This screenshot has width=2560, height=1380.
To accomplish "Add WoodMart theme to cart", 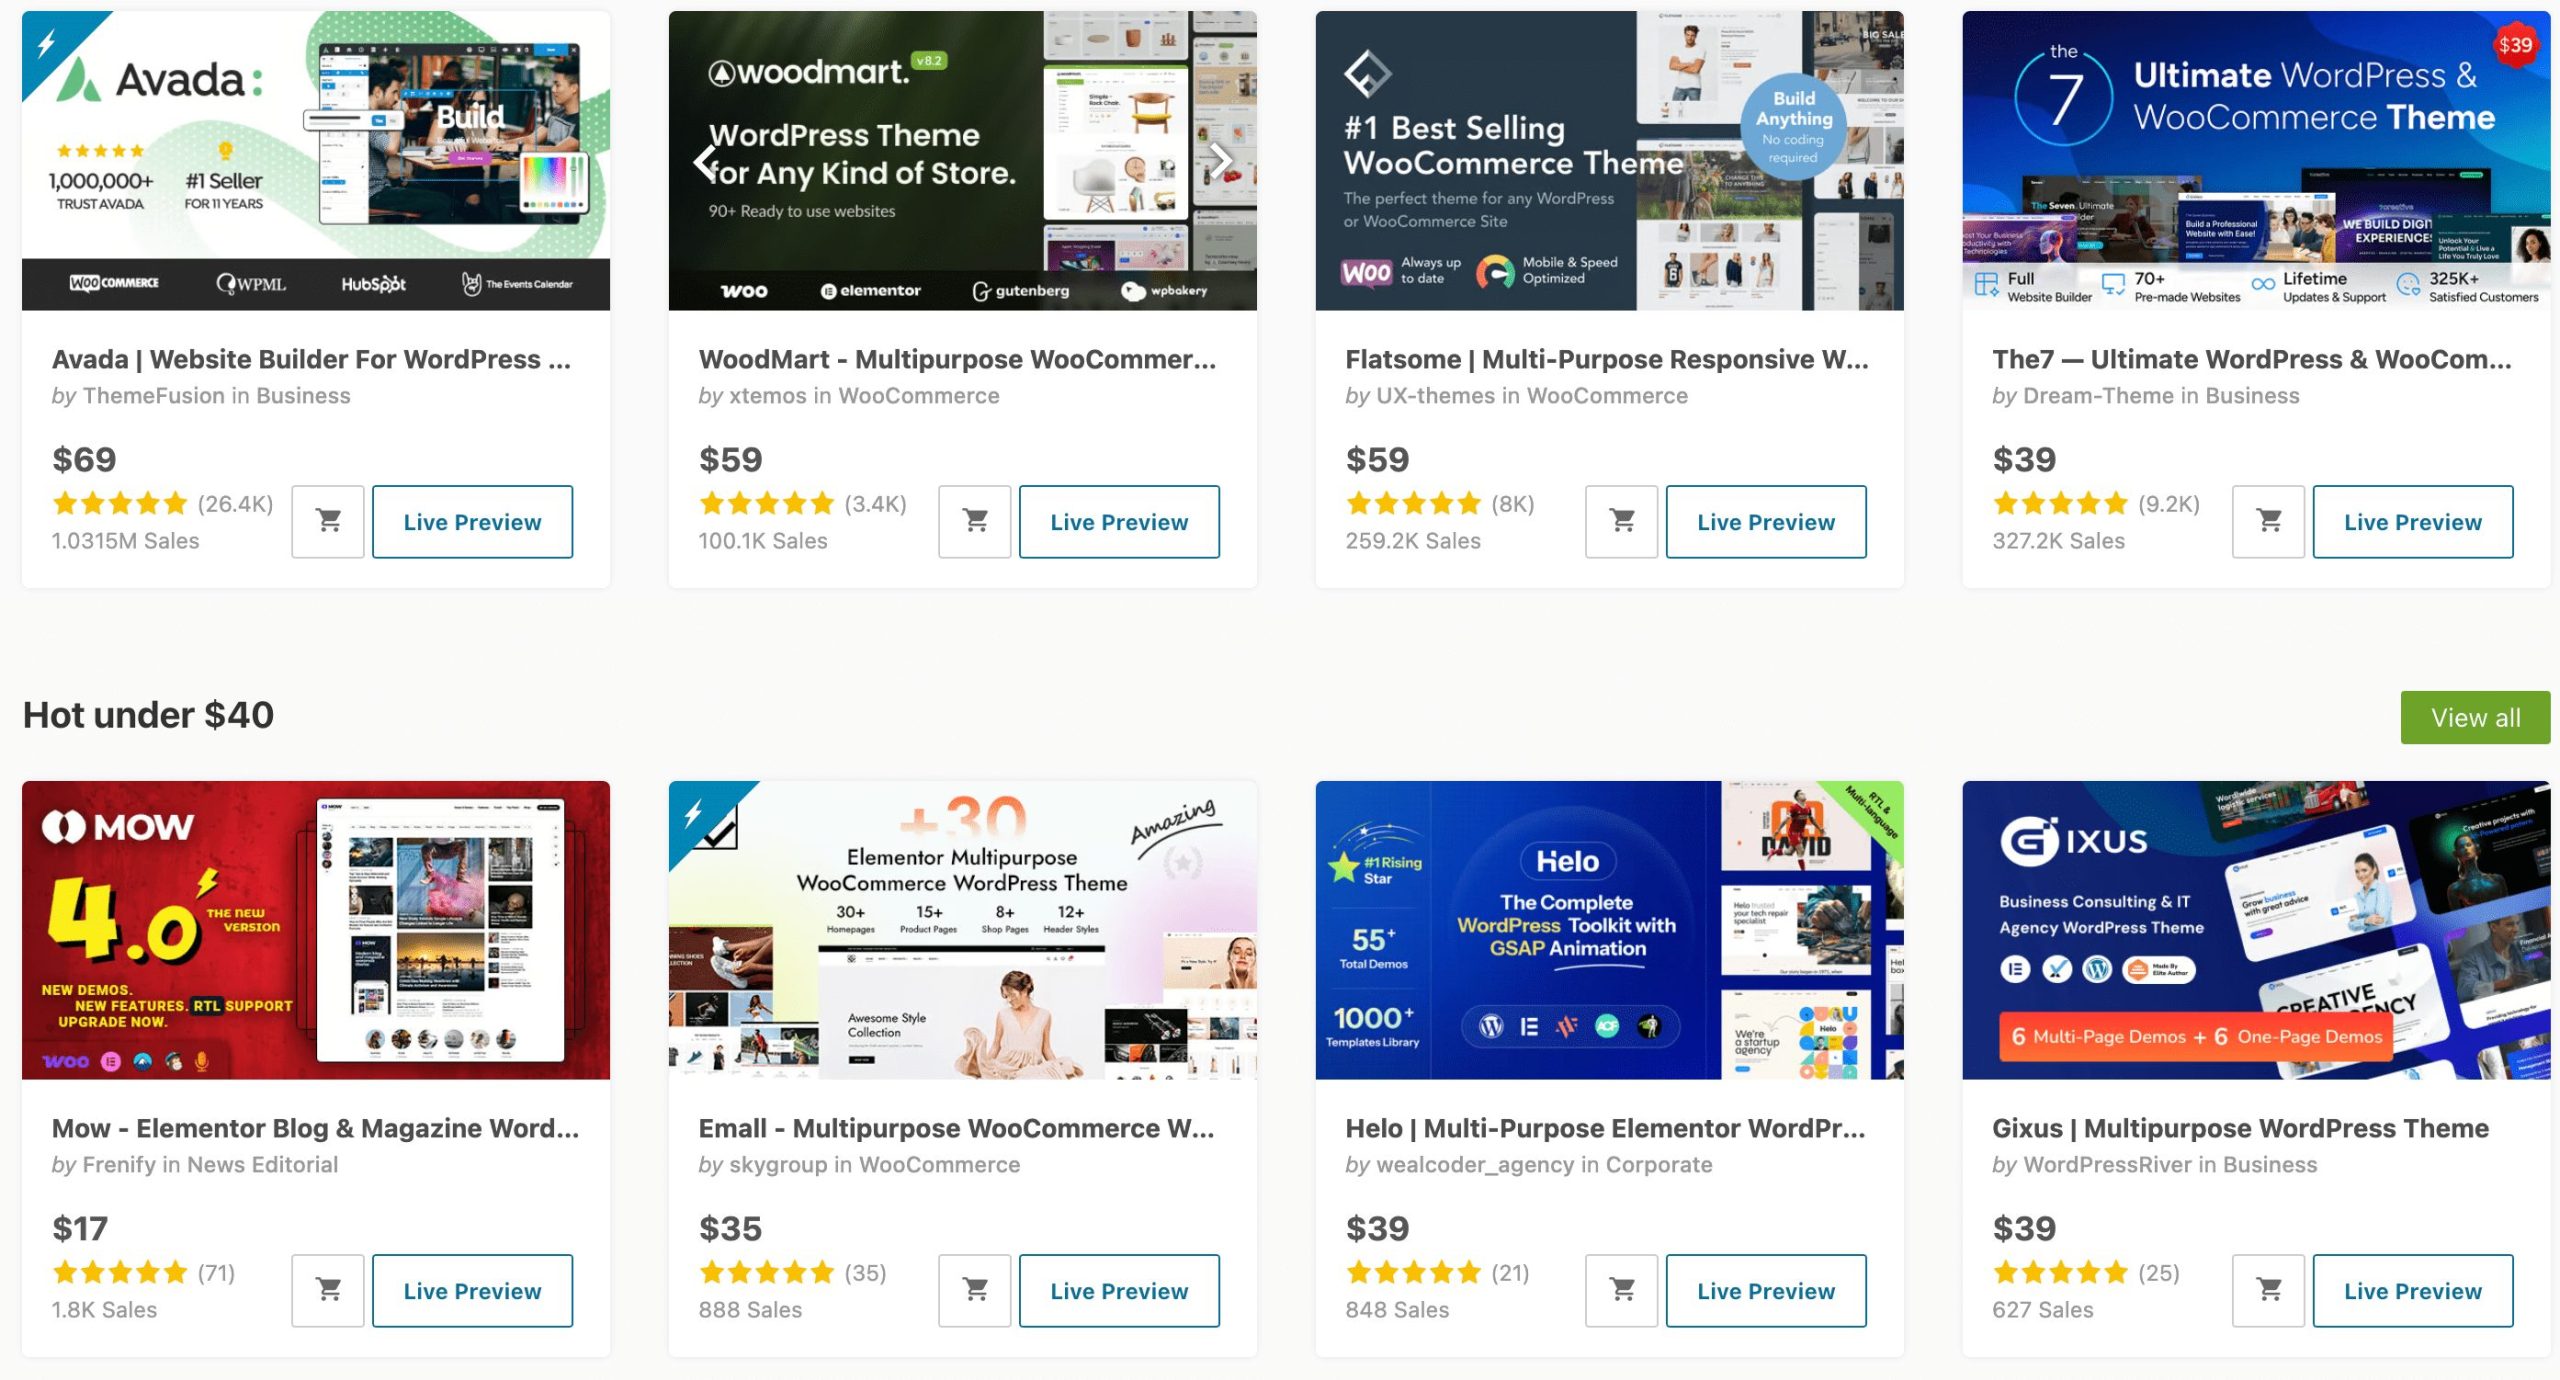I will pos(975,521).
